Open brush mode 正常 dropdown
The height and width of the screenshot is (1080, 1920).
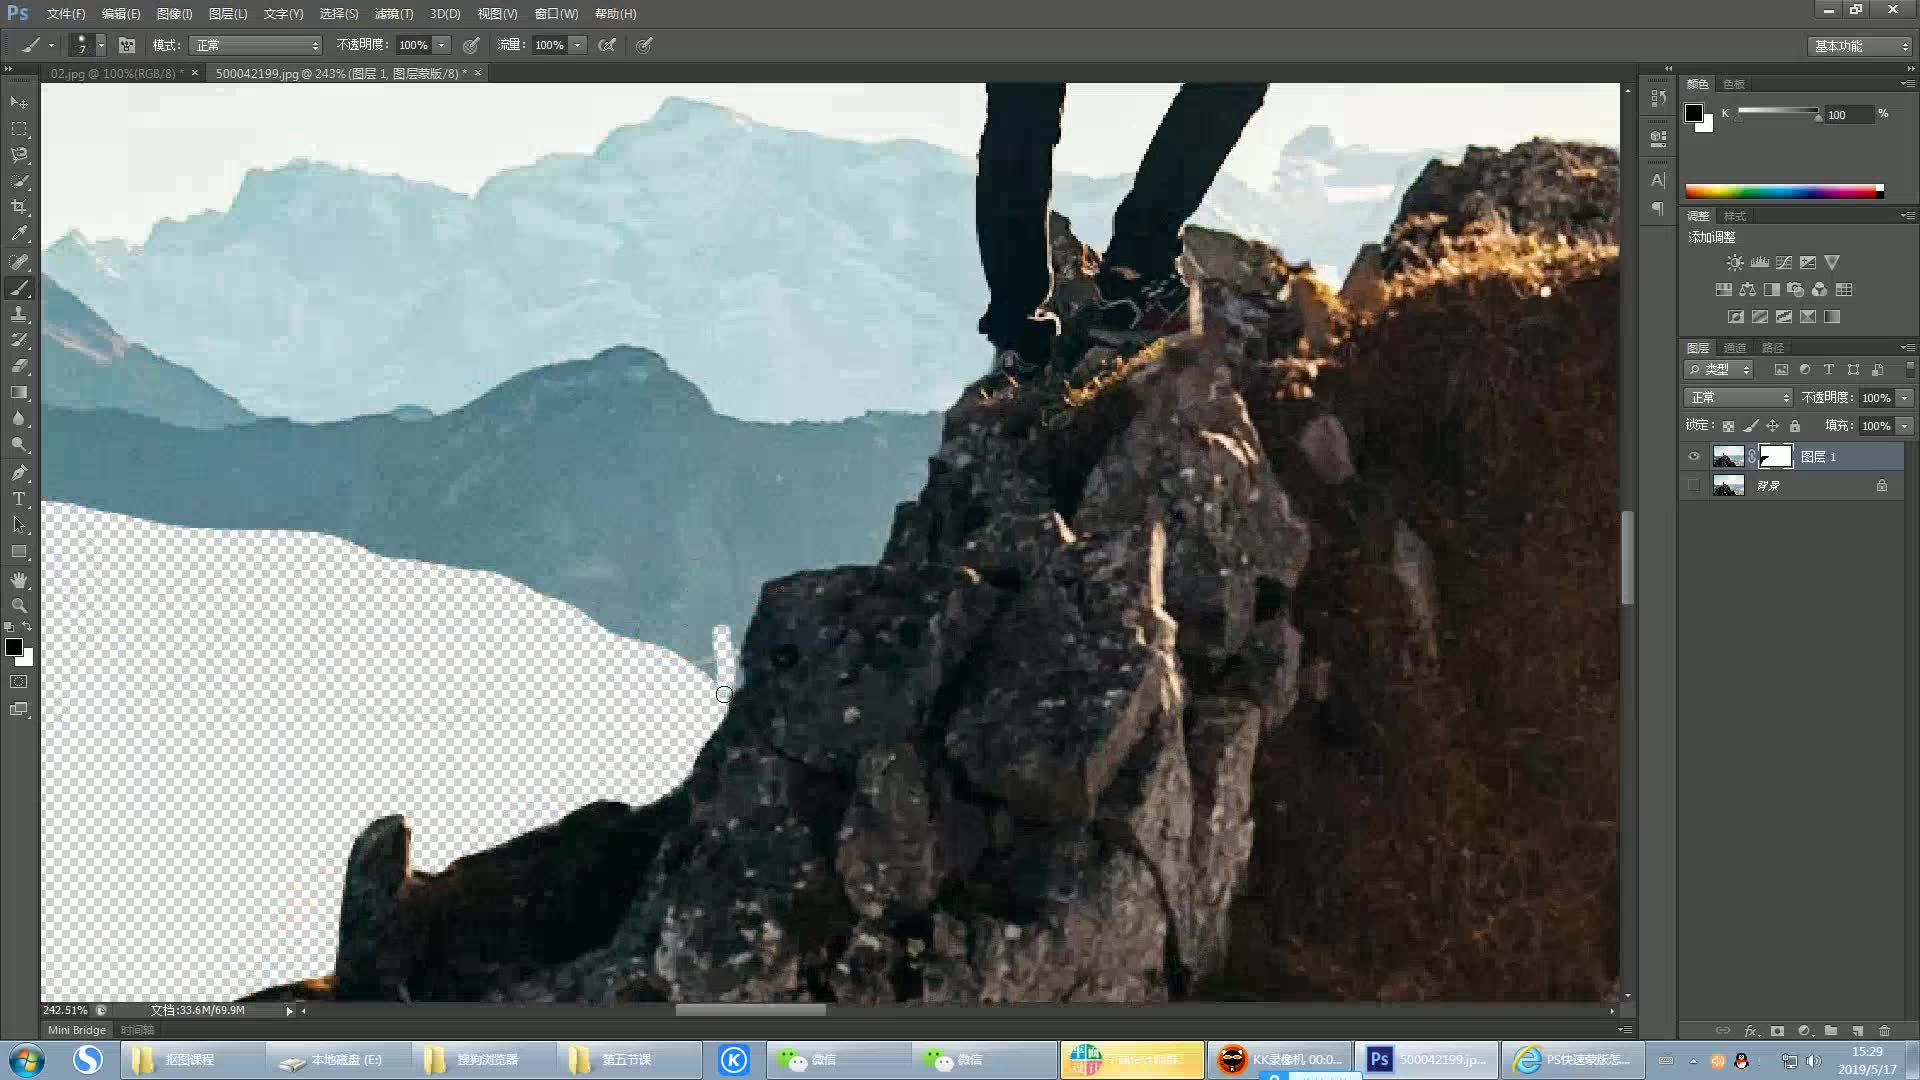[x=256, y=45]
